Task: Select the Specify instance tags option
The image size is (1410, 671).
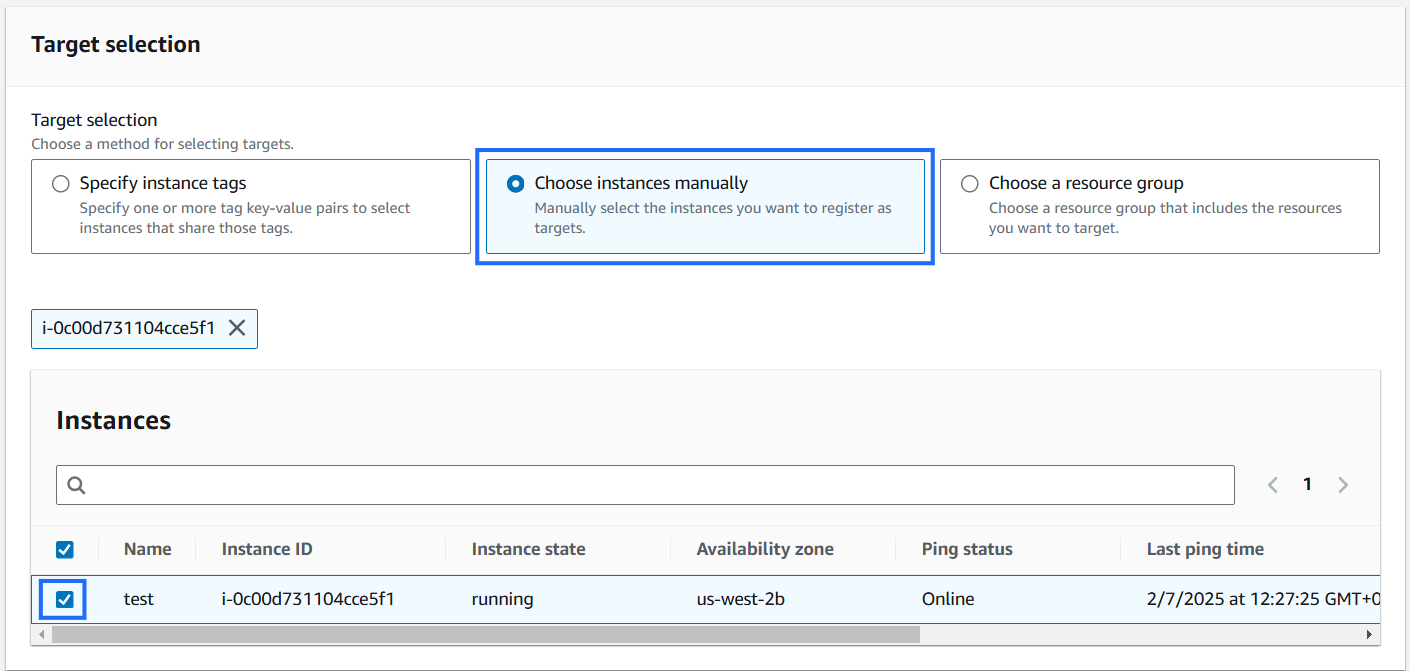Action: pos(61,184)
